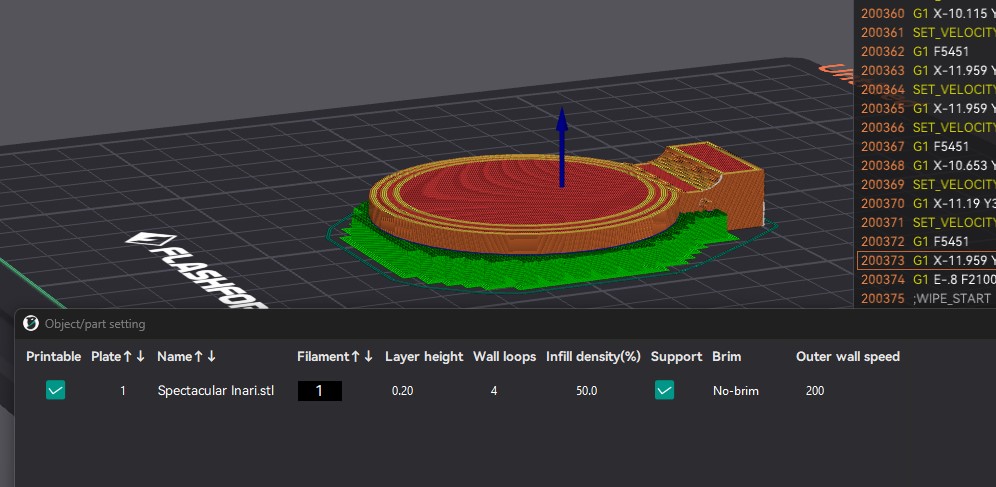996x487 pixels.
Task: Edit the wall loops value 4
Action: click(494, 391)
